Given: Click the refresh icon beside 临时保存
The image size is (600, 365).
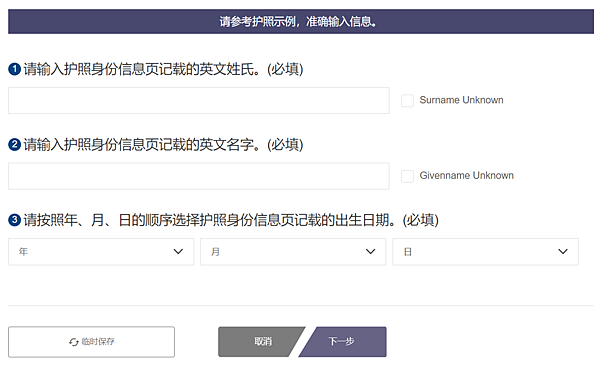Looking at the screenshot, I should [x=73, y=342].
